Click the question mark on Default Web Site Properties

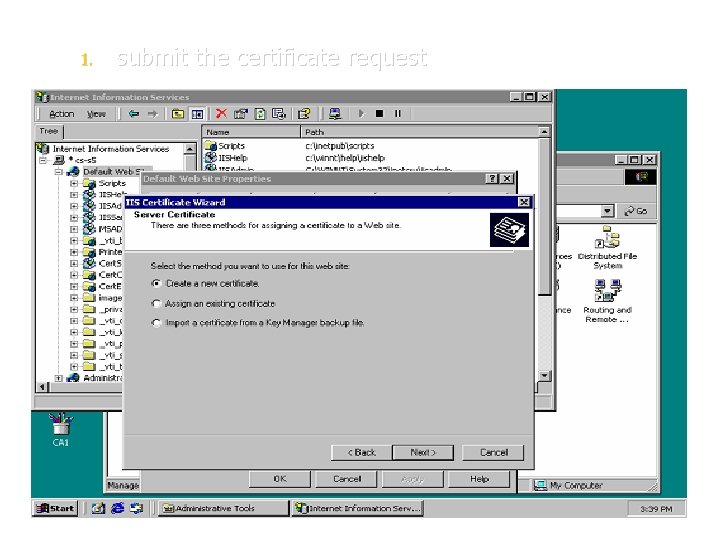(x=492, y=179)
